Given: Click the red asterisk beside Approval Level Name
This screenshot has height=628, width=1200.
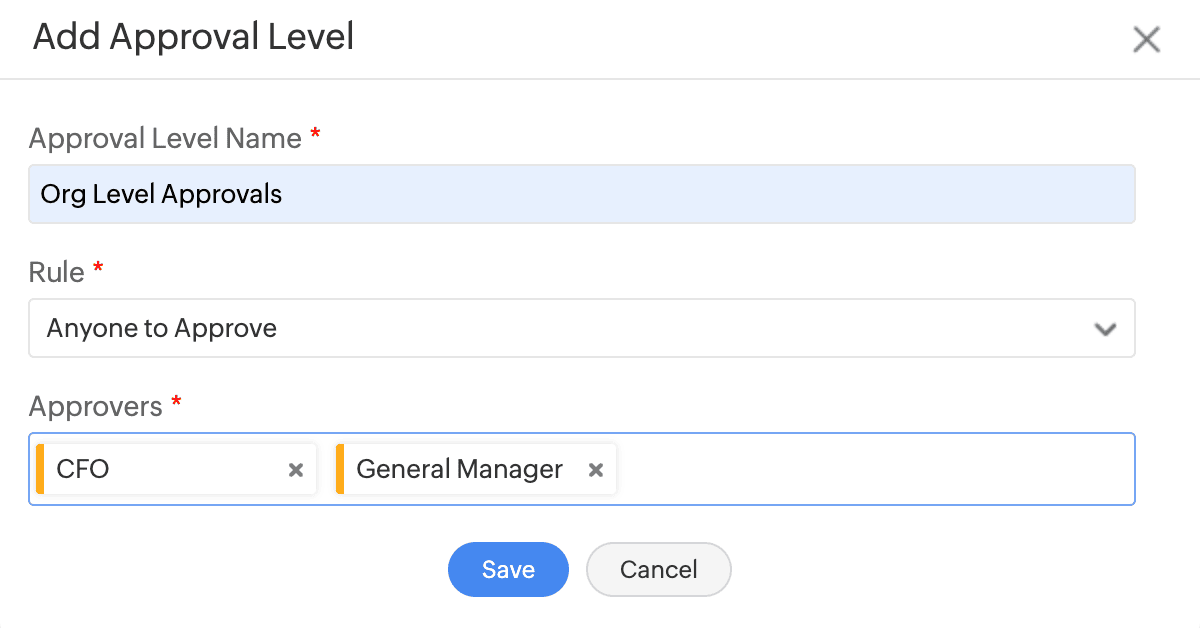Looking at the screenshot, I should [316, 135].
